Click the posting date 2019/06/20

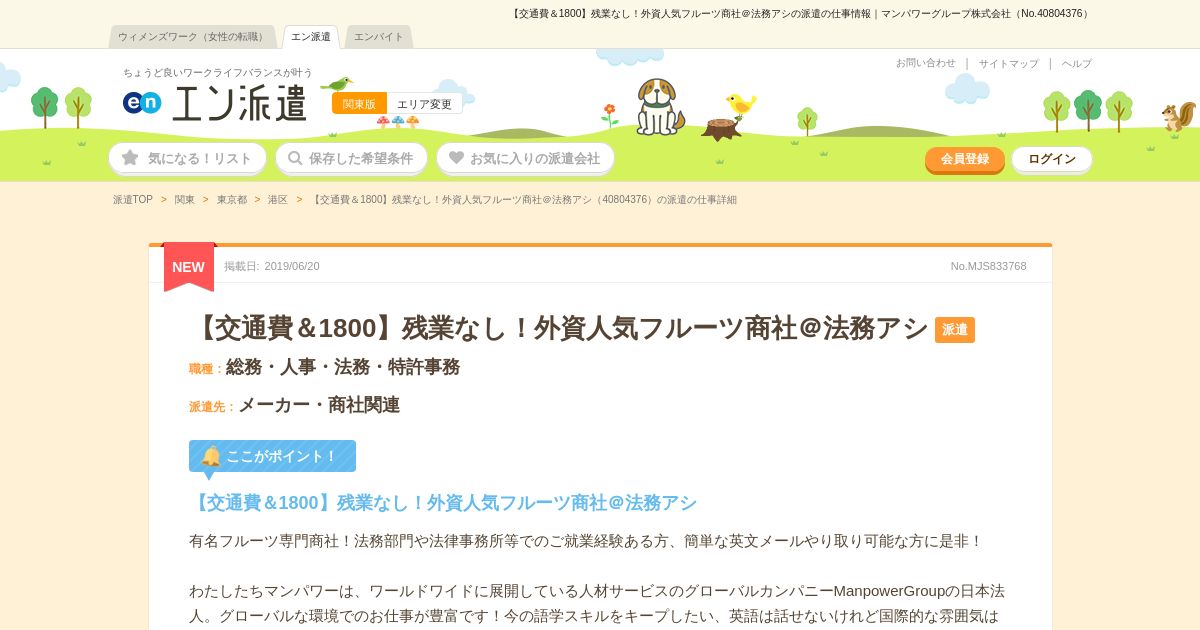292,266
